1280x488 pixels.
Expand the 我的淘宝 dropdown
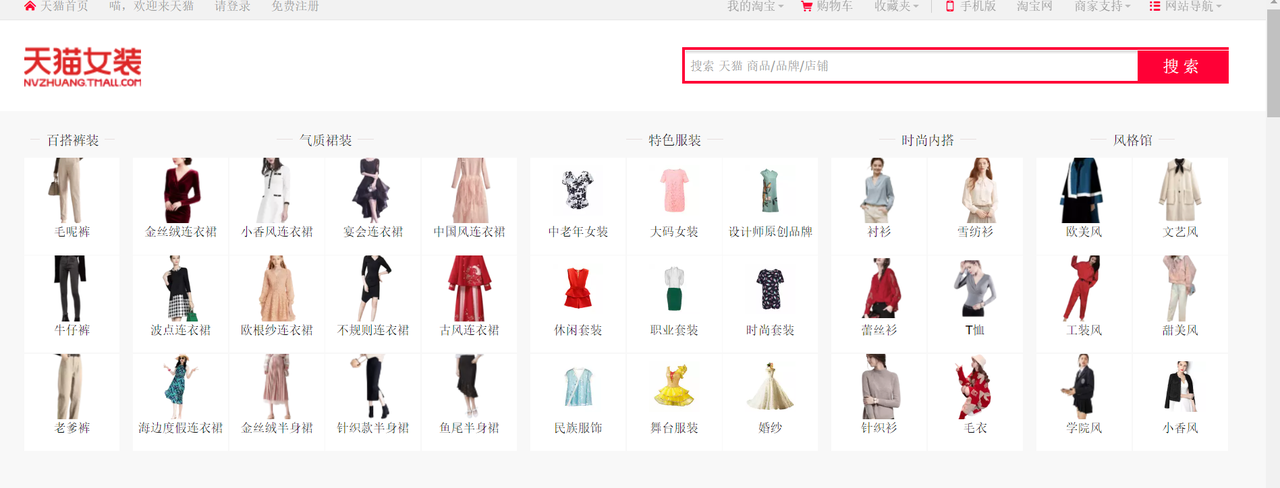756,6
